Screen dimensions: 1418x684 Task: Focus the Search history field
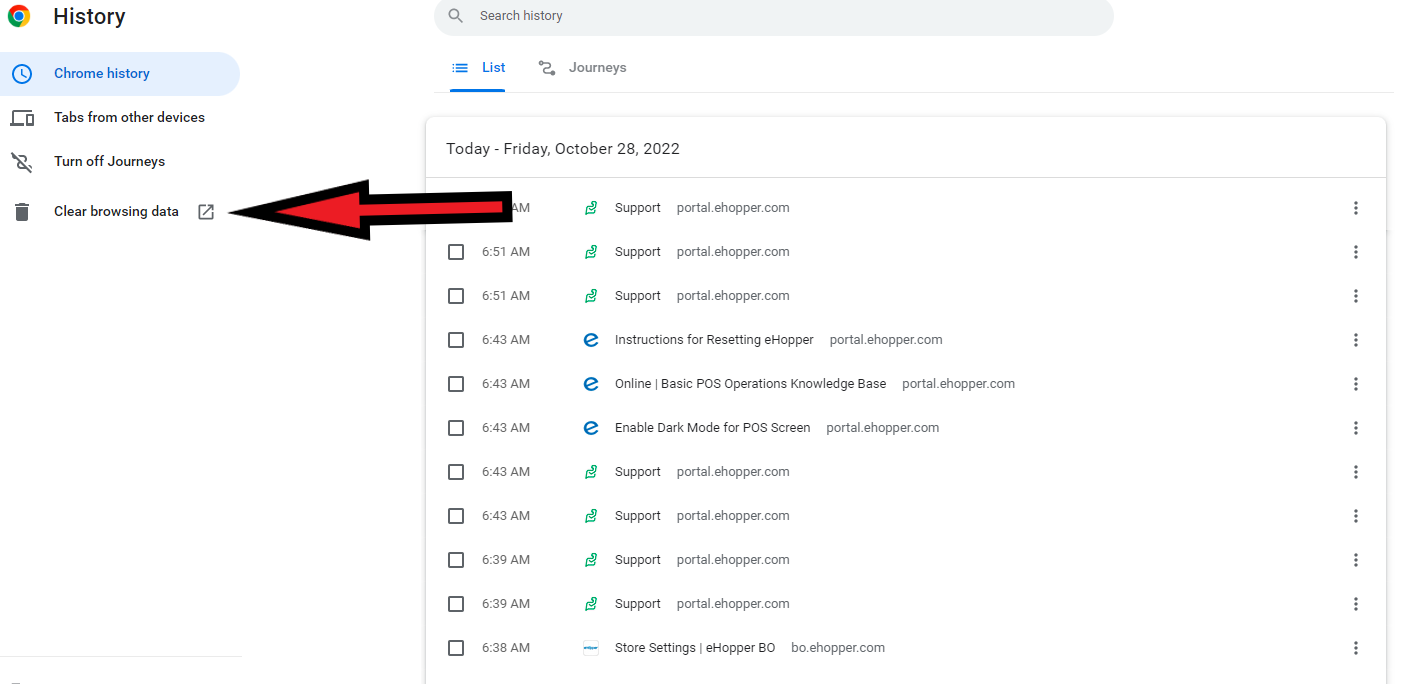773,16
